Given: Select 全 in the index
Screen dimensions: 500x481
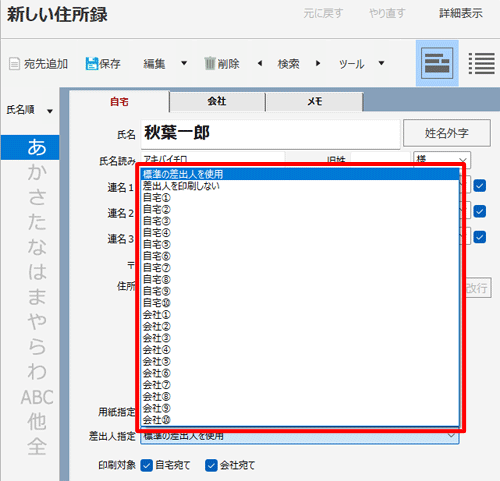Looking at the screenshot, I should [x=37, y=446].
